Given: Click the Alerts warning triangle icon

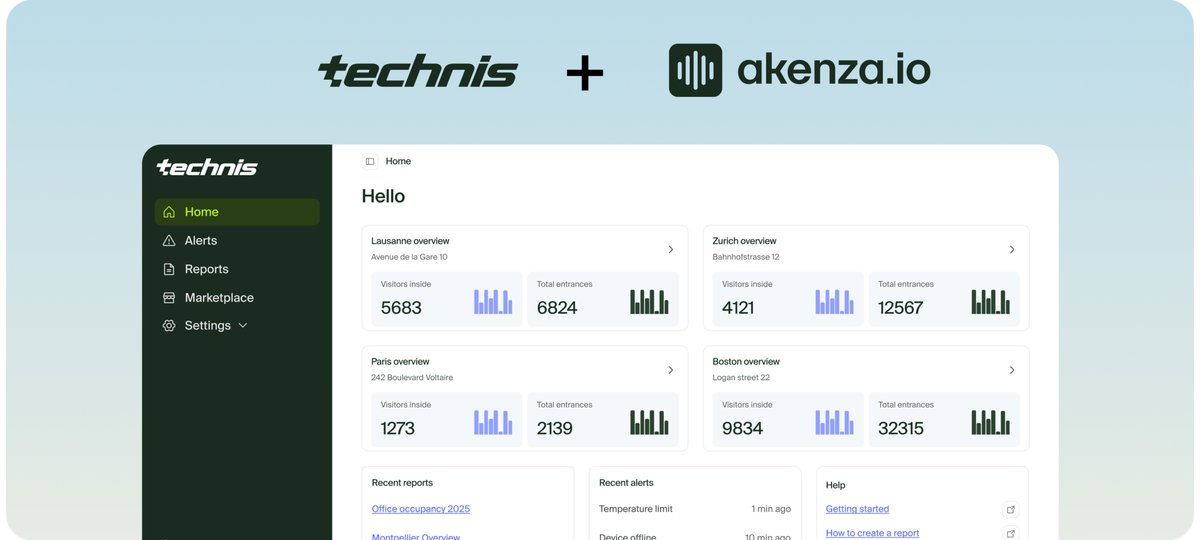Looking at the screenshot, I should tap(169, 241).
